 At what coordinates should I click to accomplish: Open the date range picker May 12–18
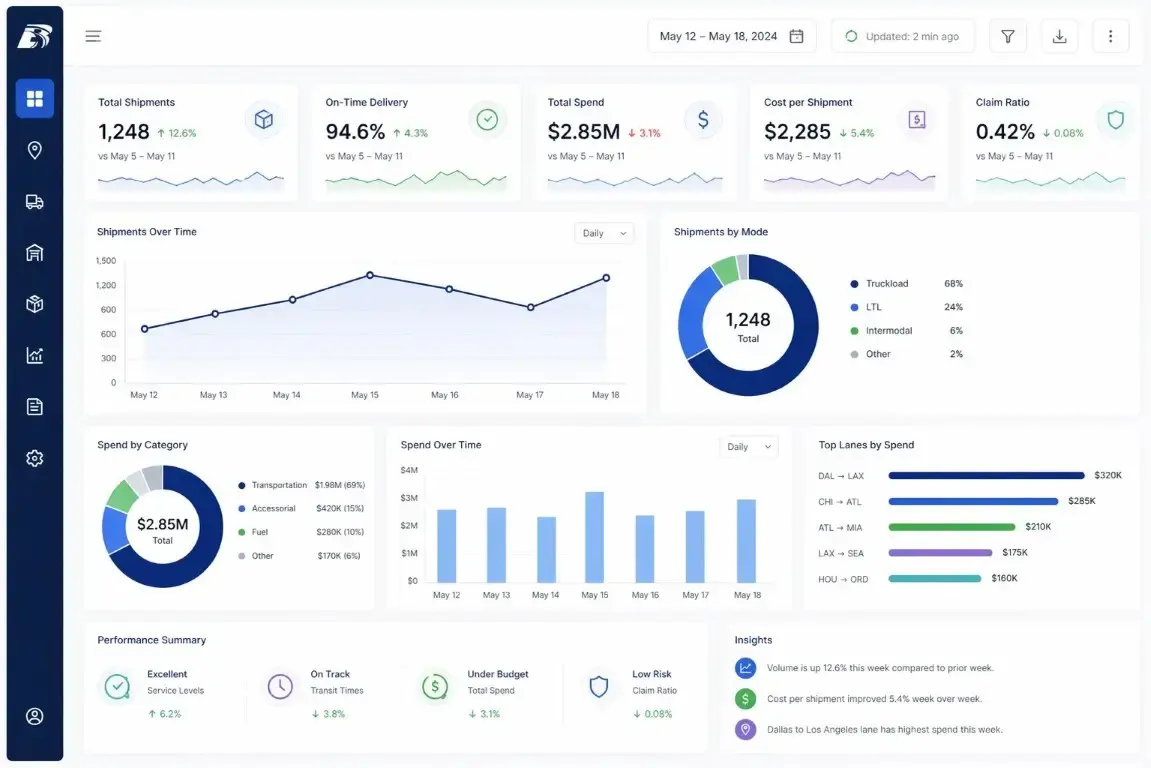(732, 37)
